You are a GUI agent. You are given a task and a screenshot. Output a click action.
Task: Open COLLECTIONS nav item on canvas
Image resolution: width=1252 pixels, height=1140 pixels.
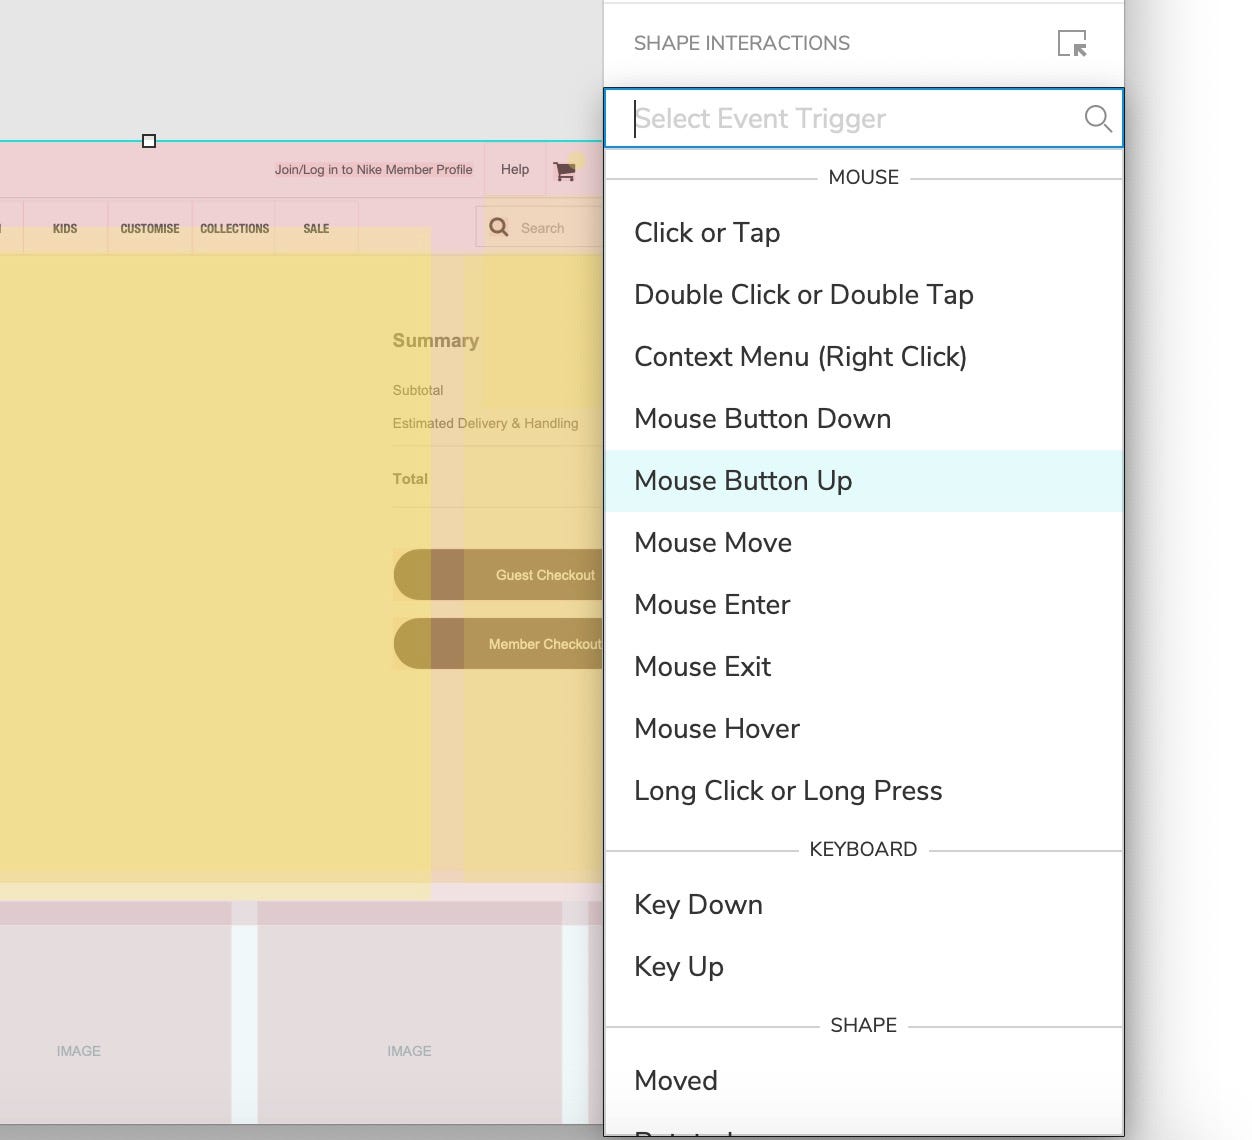tap(234, 228)
